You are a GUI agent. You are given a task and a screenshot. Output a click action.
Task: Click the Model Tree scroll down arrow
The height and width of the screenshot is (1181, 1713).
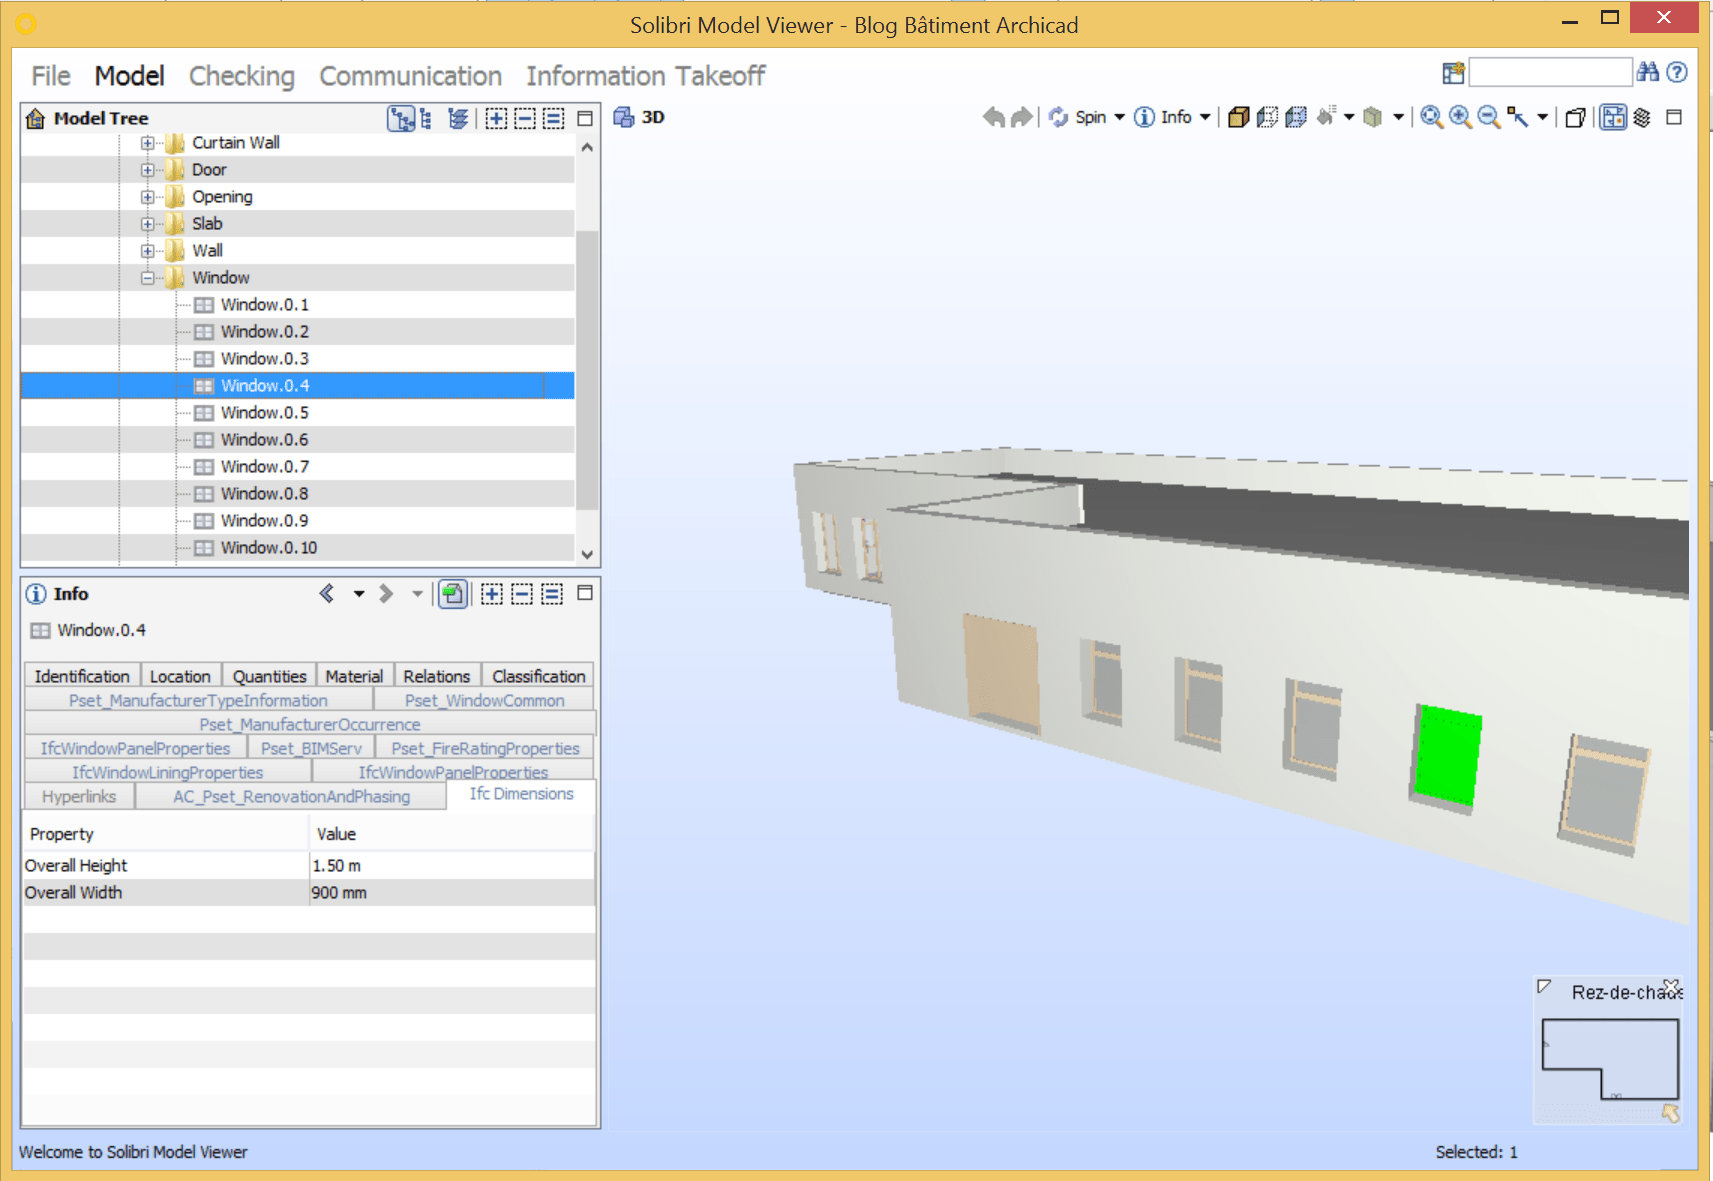pos(587,554)
